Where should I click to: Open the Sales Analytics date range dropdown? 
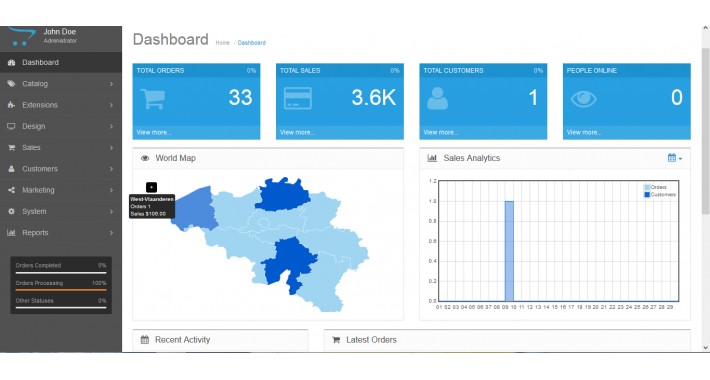pyautogui.click(x=675, y=158)
